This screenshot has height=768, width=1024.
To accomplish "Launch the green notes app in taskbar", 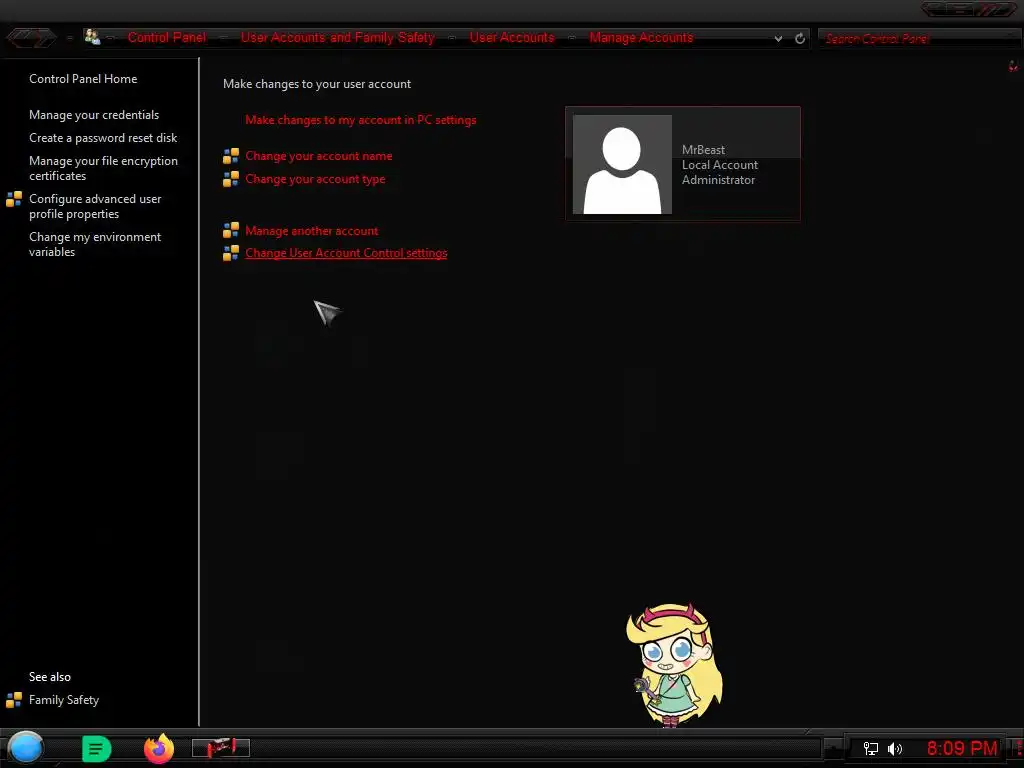I will (96, 748).
